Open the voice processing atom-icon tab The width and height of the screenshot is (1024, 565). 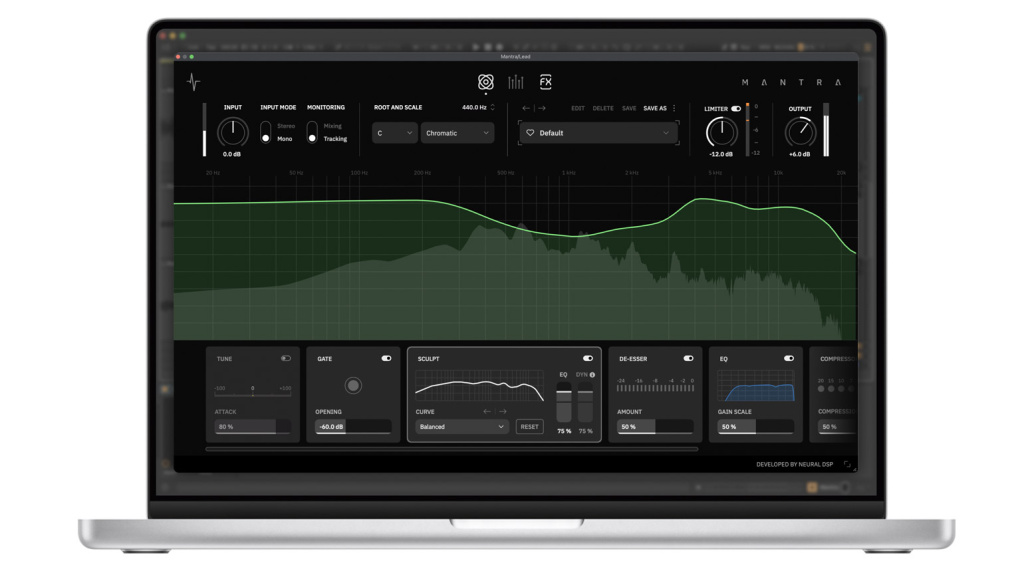point(485,82)
